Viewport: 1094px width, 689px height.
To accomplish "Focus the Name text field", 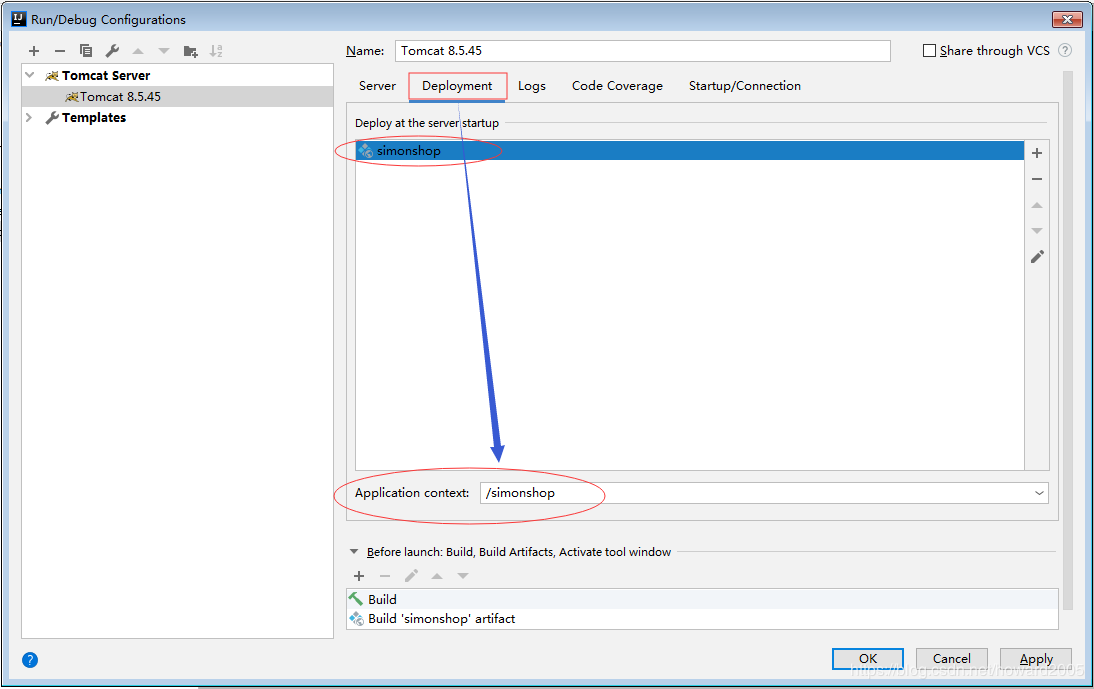I will (643, 51).
